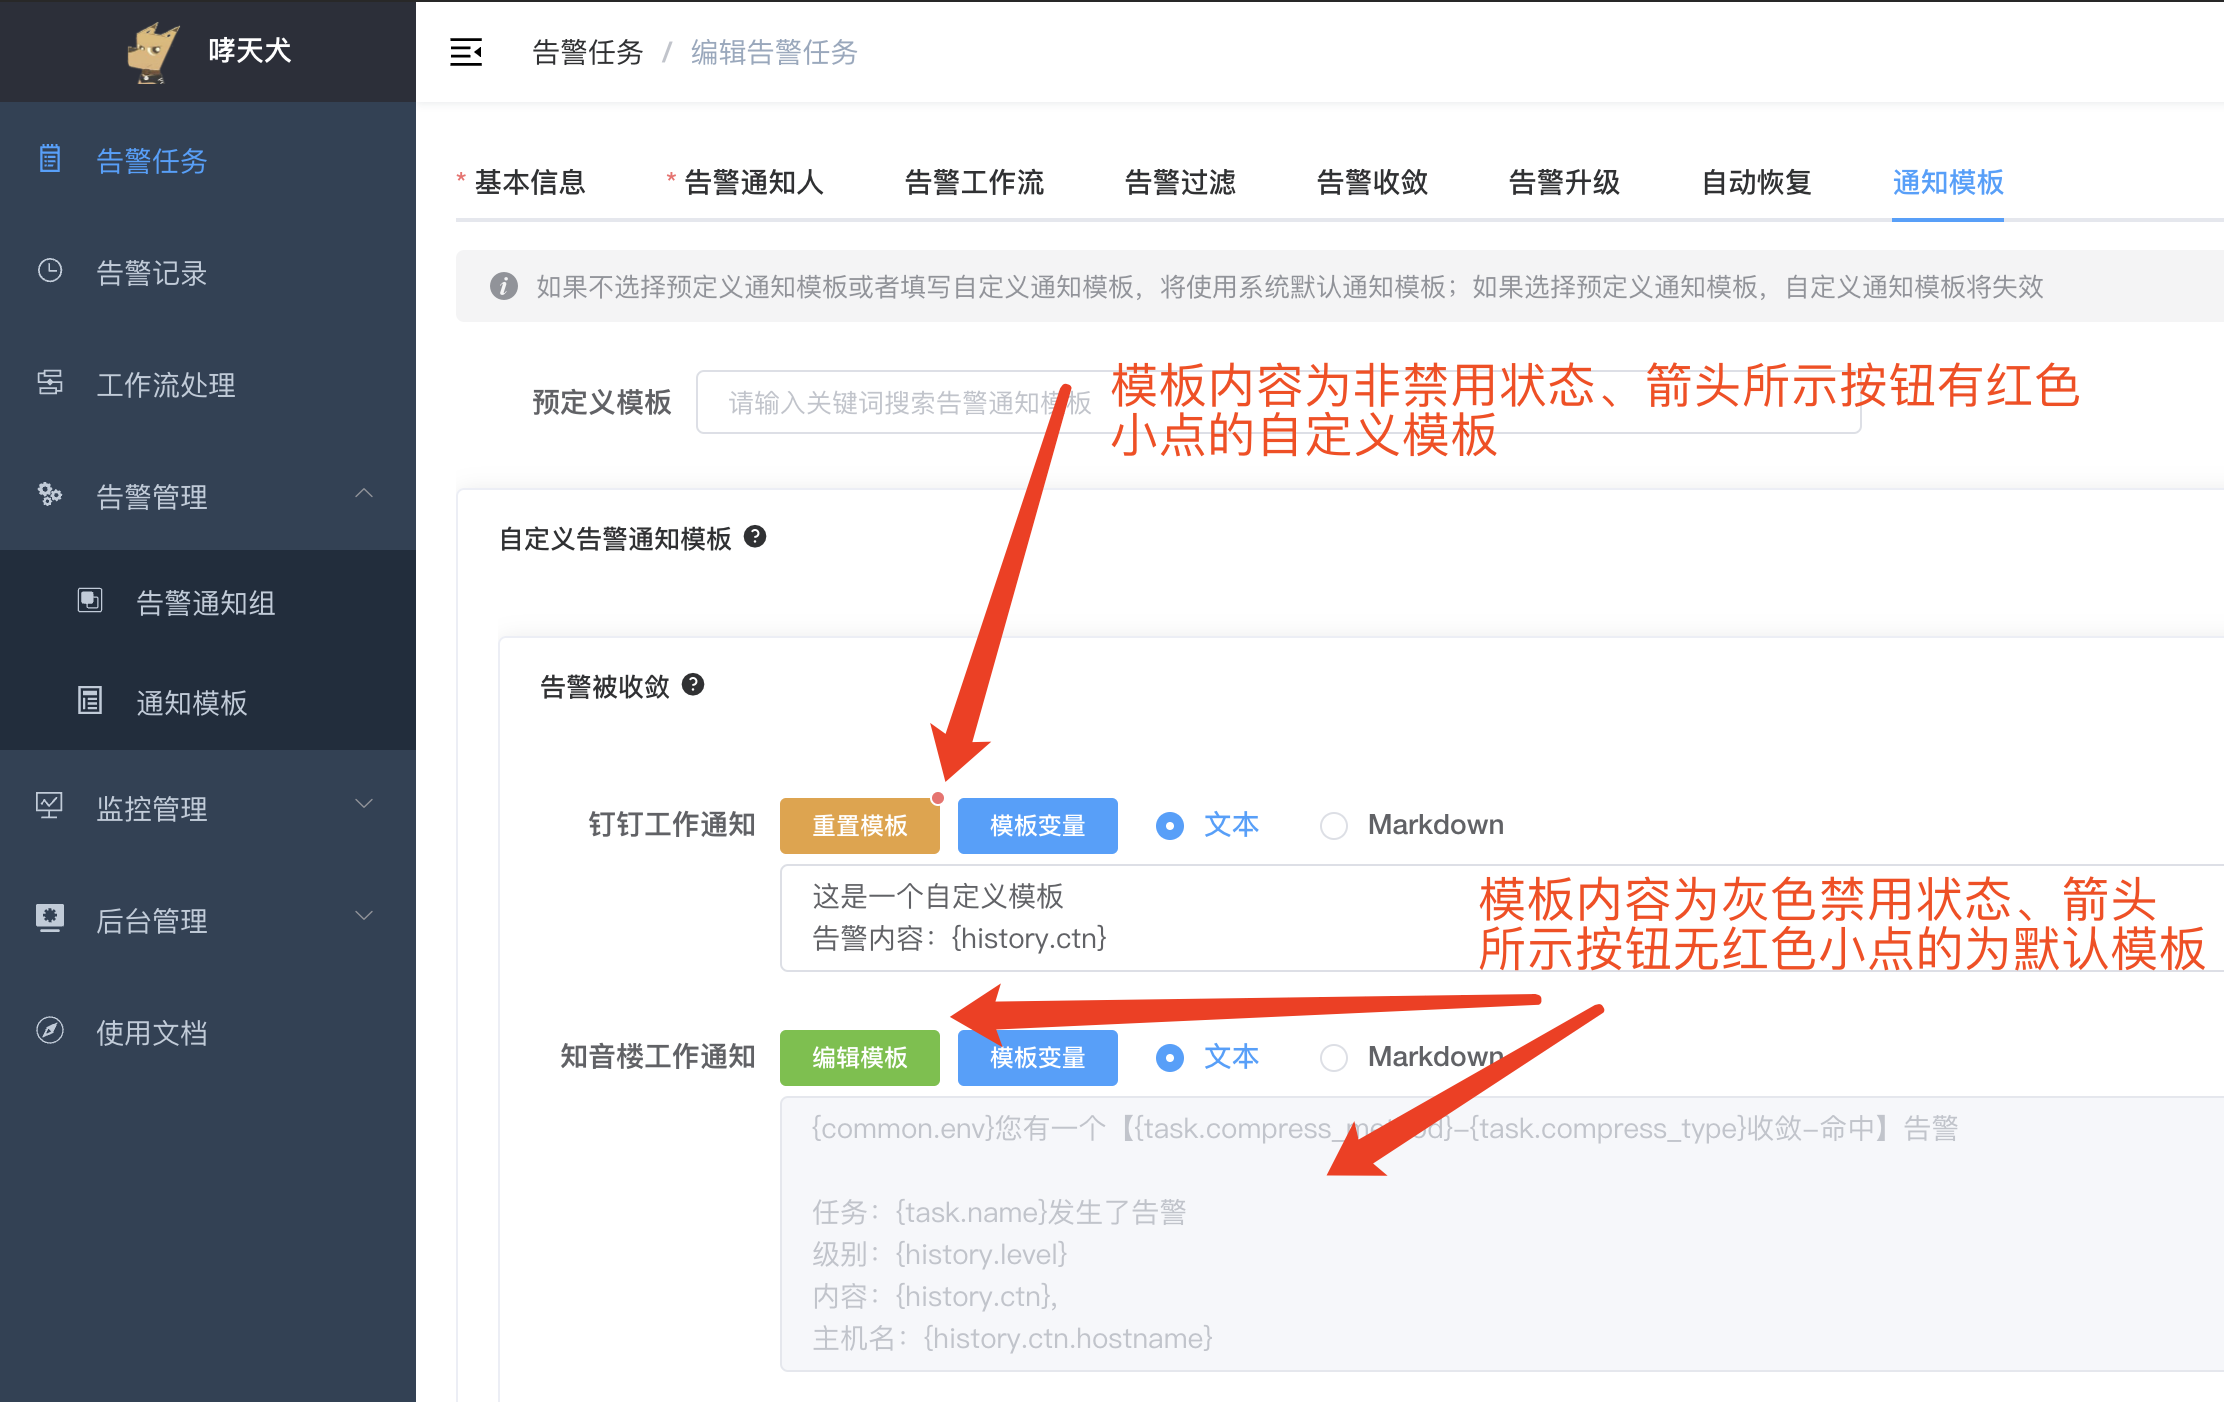Viewport: 2224px width, 1402px height.
Task: Toggle the sidebar collapse hamburger icon
Action: click(x=466, y=52)
